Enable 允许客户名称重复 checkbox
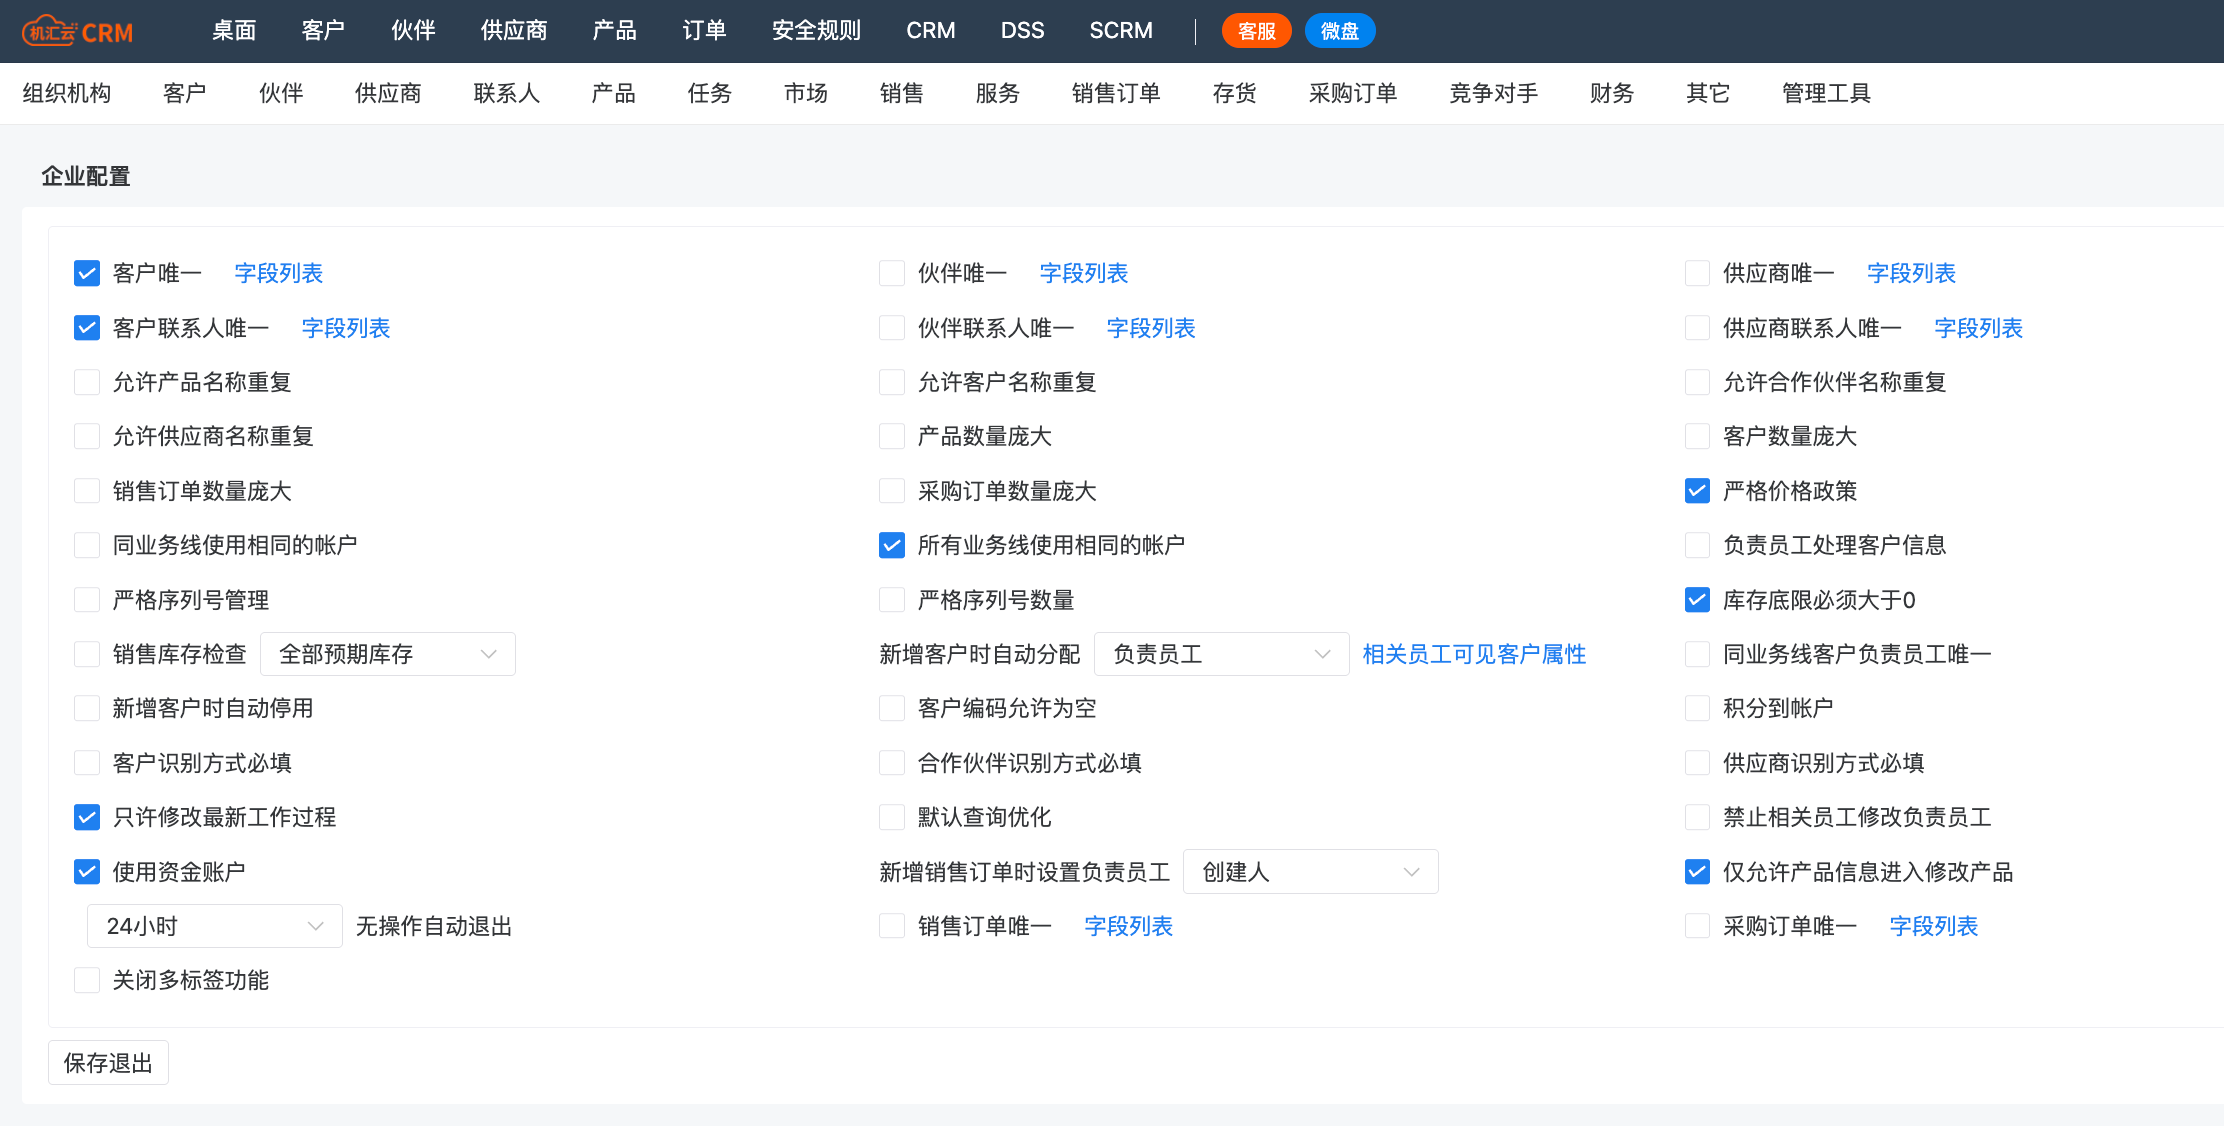The height and width of the screenshot is (1126, 2224). 892,382
